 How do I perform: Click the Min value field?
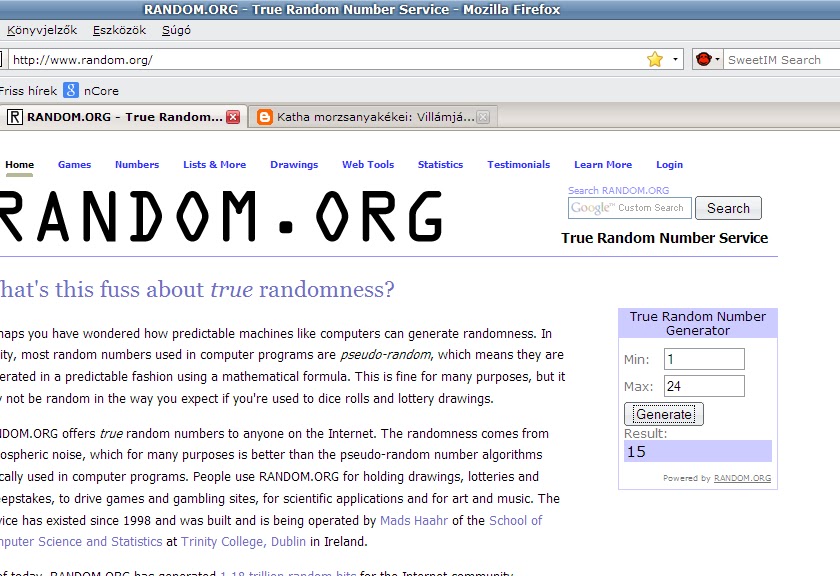(x=704, y=359)
